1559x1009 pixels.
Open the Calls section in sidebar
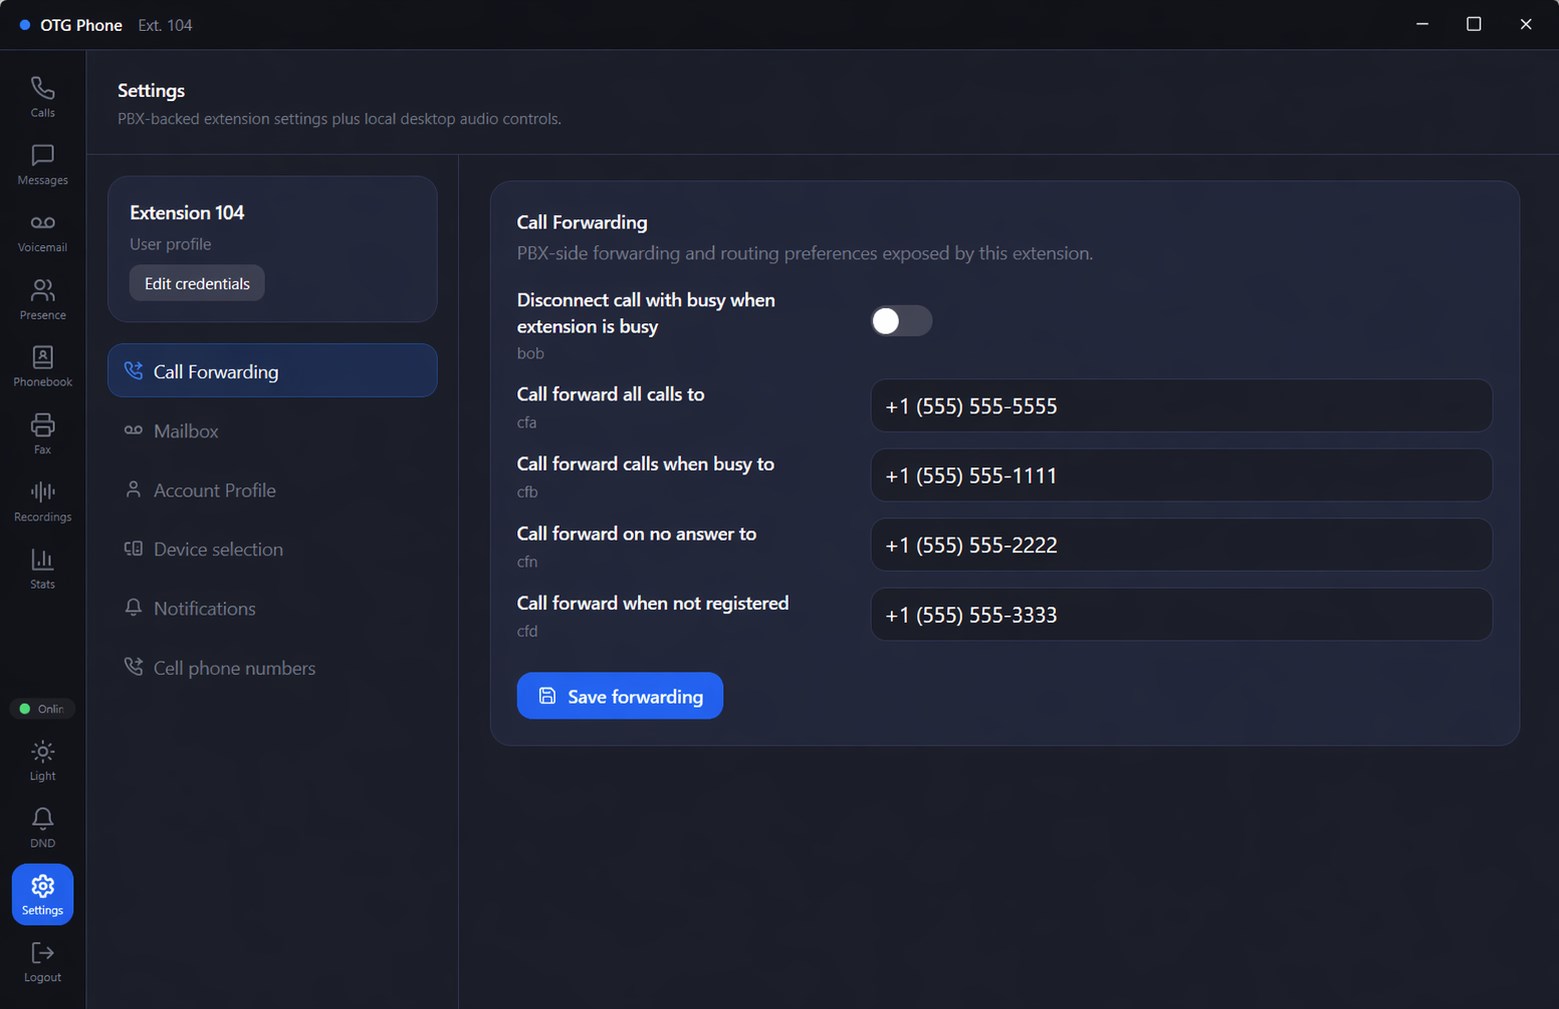[x=42, y=97]
